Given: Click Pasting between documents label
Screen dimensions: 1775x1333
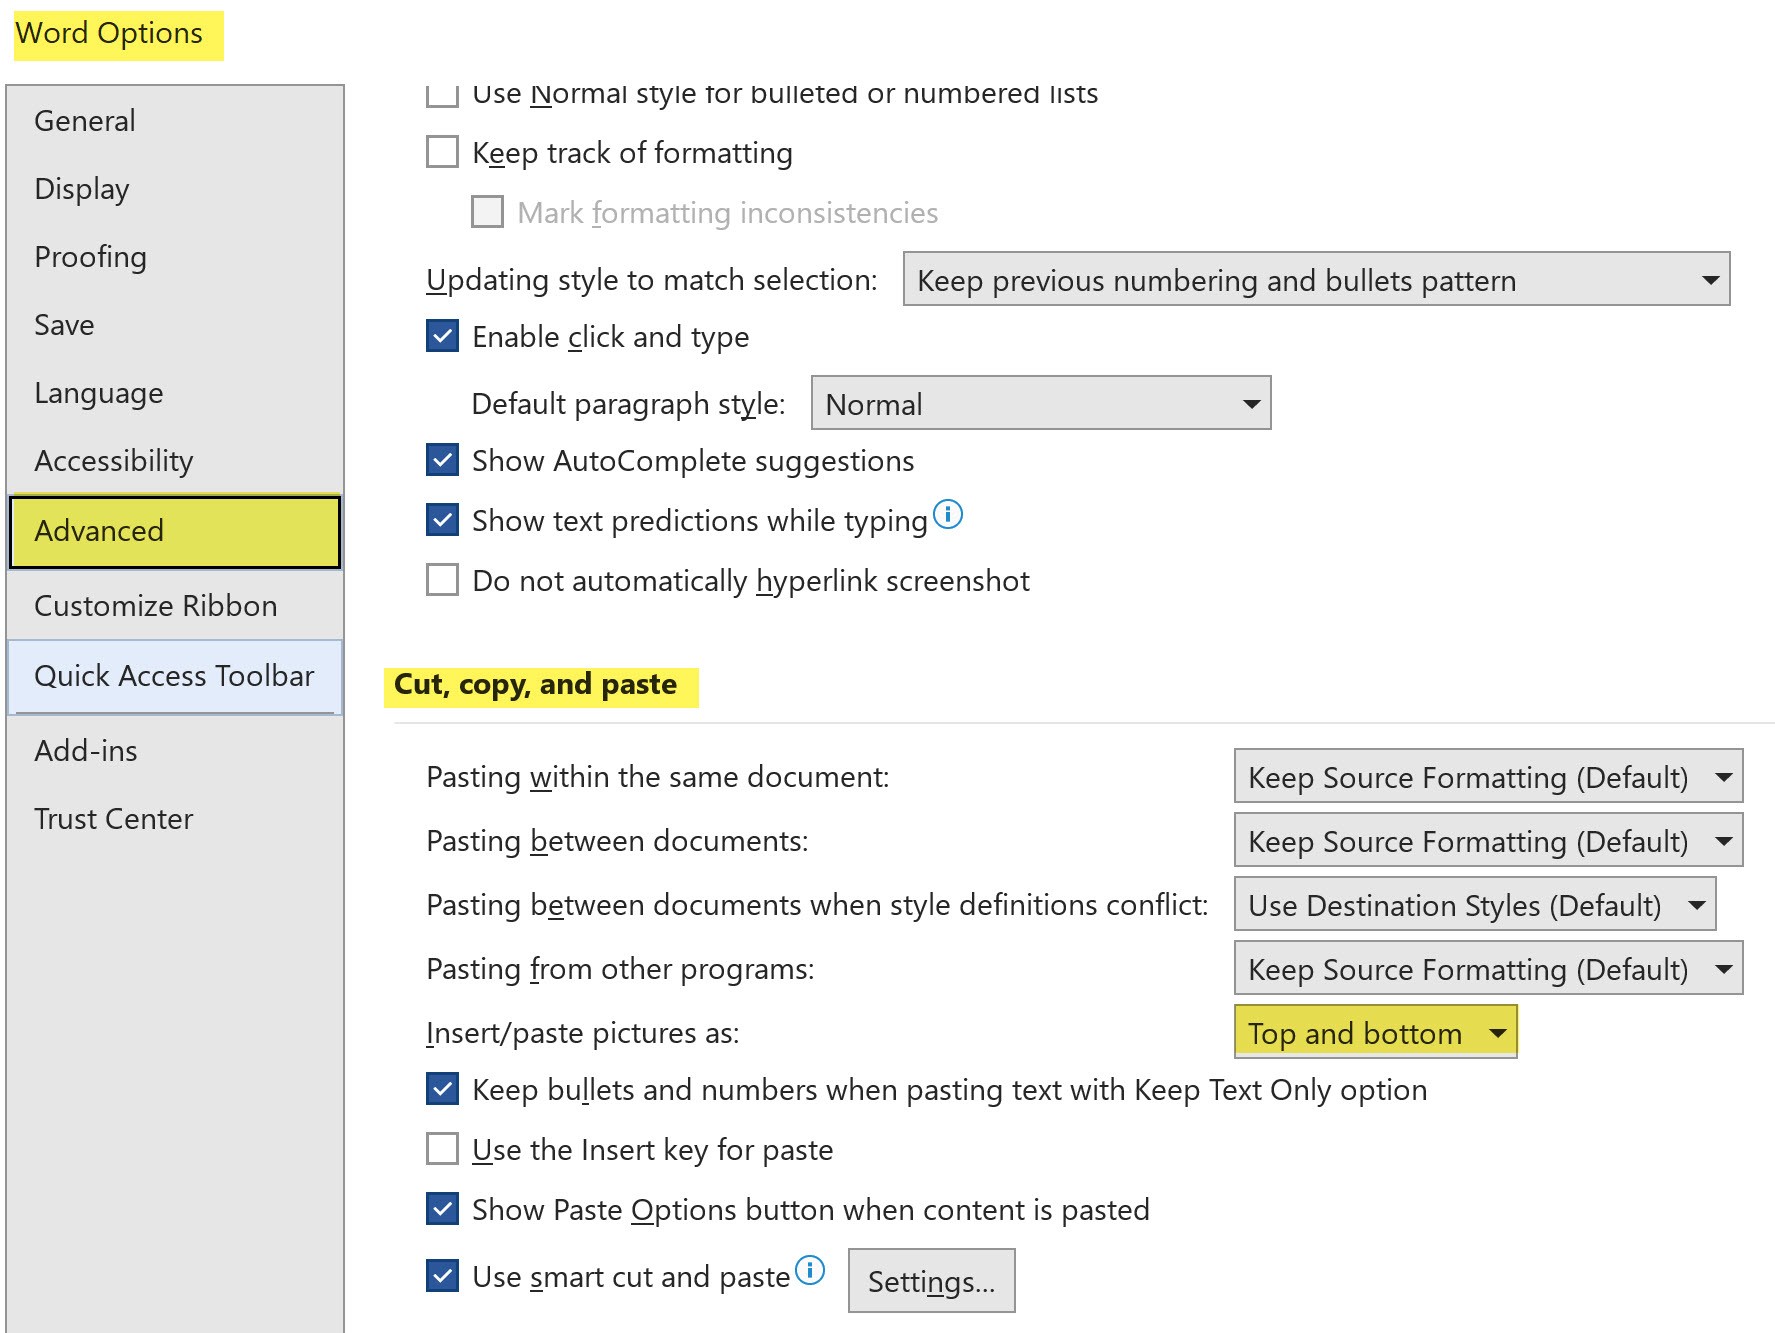Looking at the screenshot, I should (617, 841).
